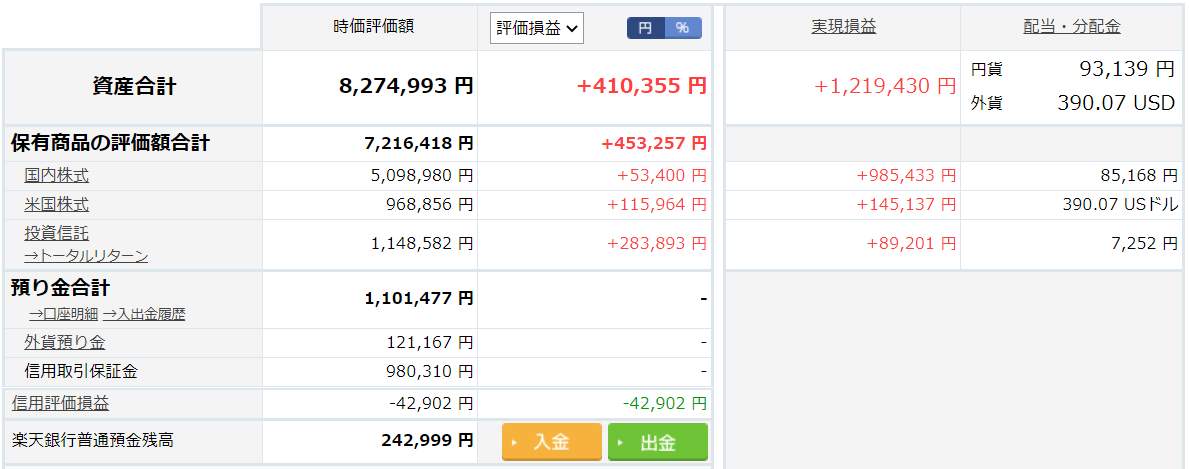Open the 投資信託 link
1189x469 pixels.
pos(56,234)
